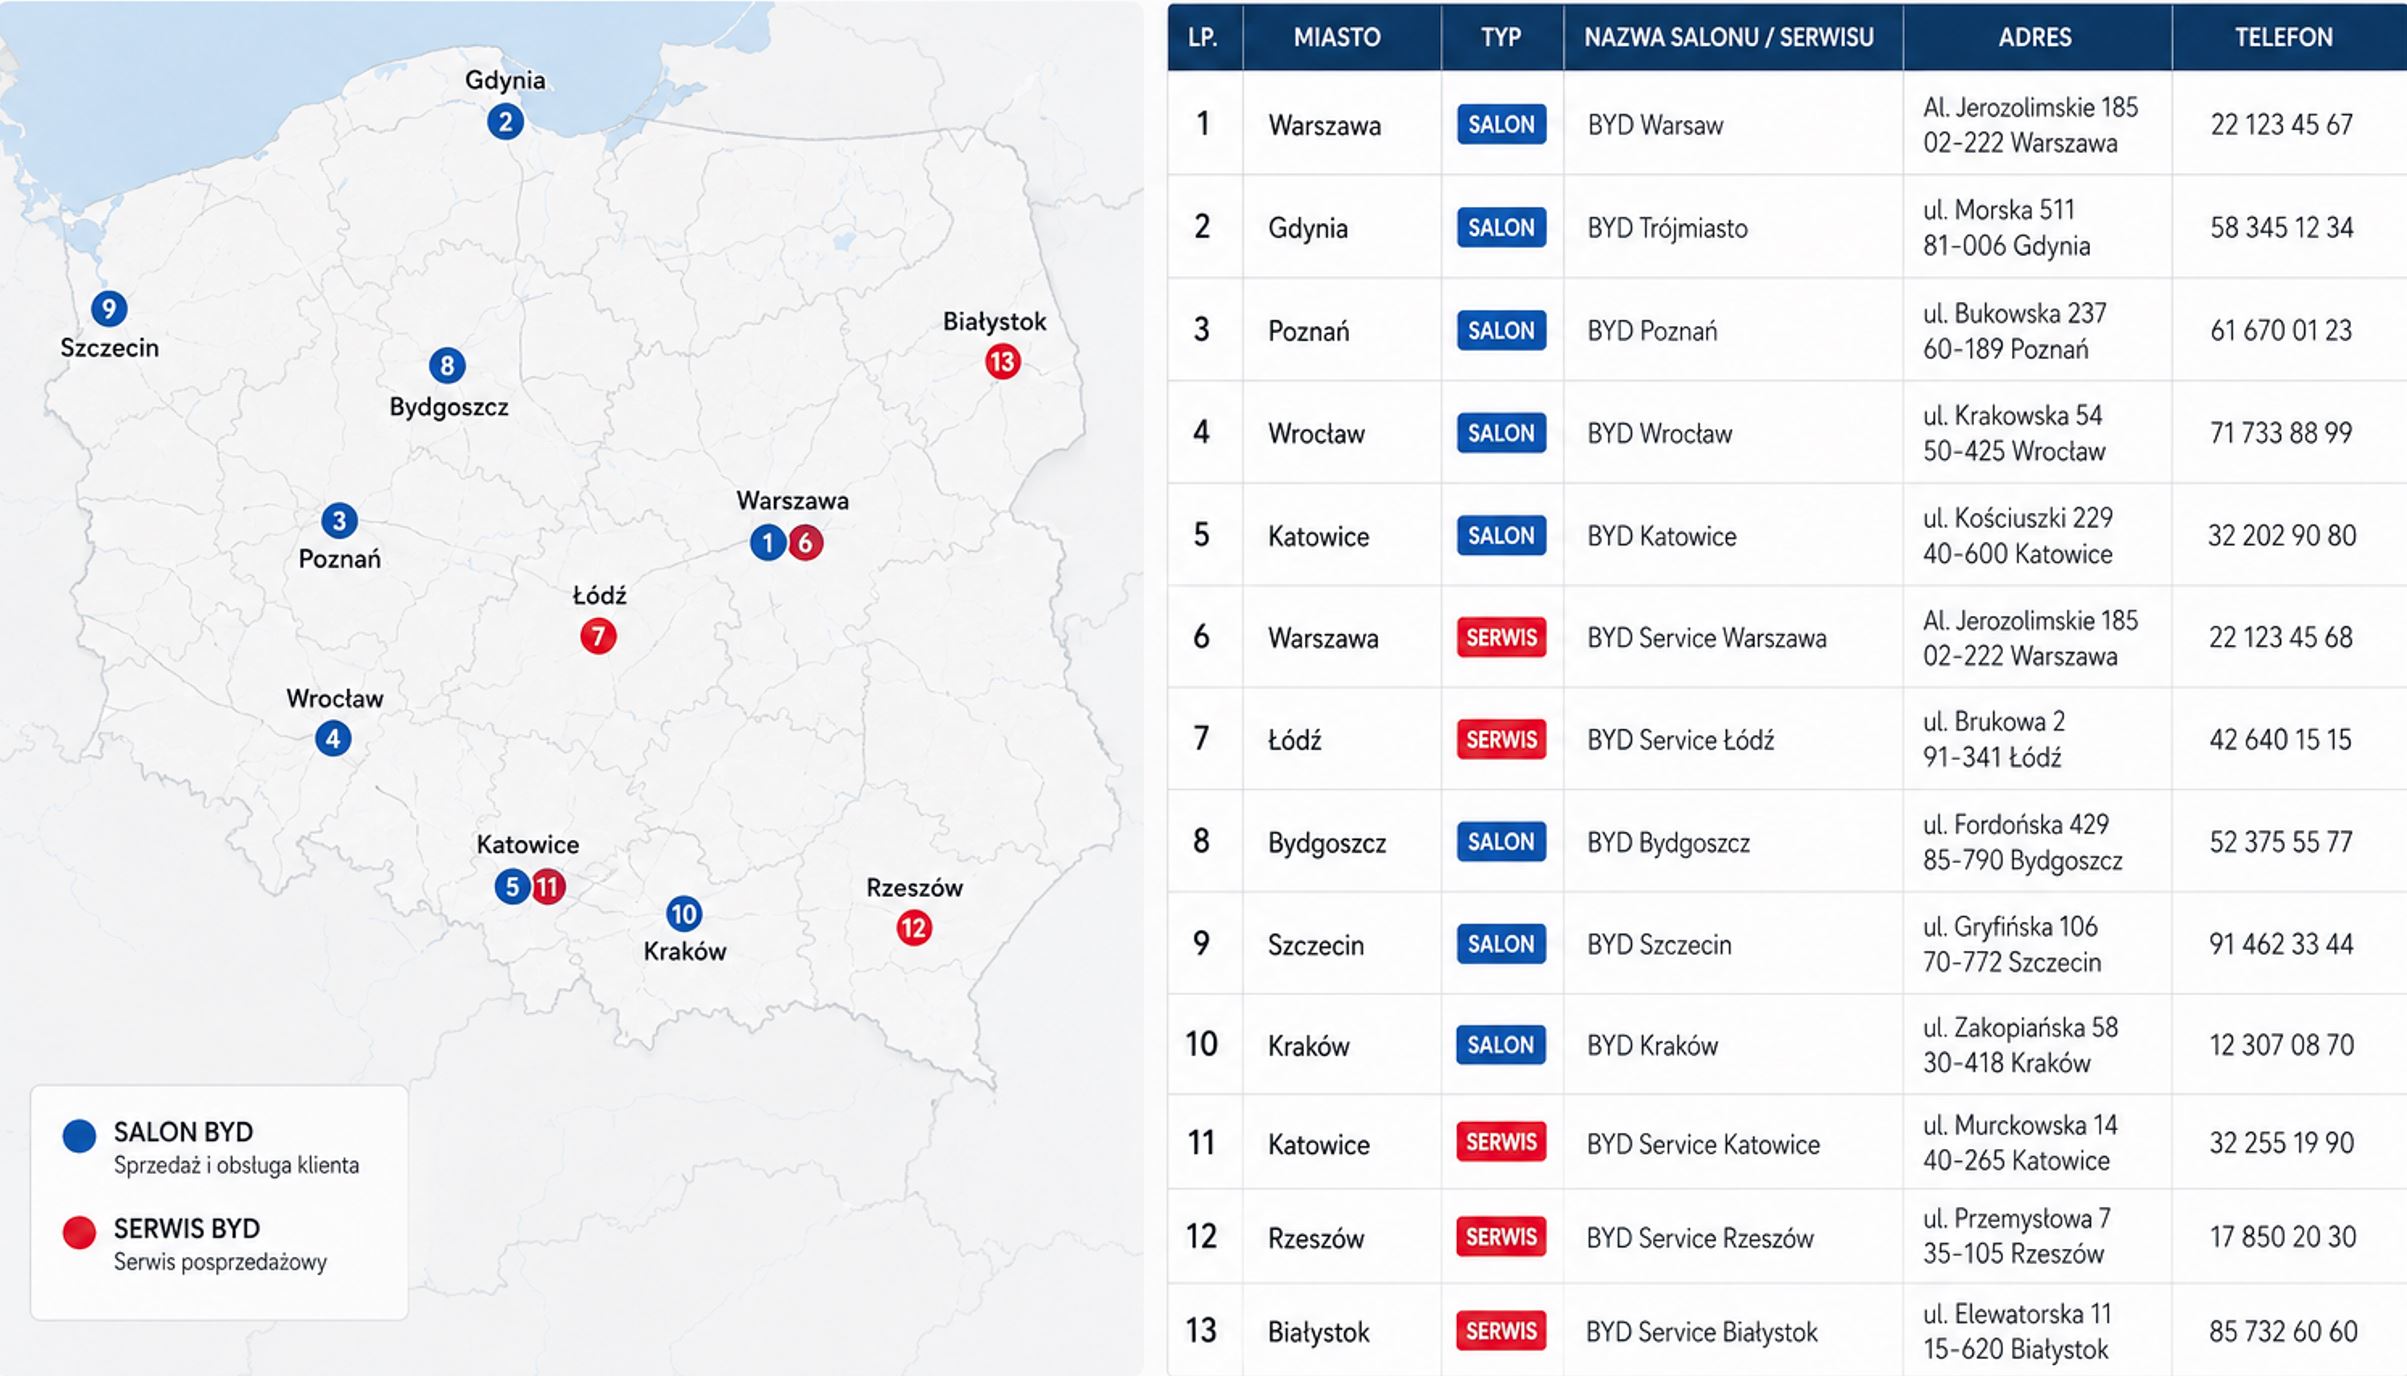Click address ul. Fordońska 429 Bydgoszcz

click(x=2022, y=842)
